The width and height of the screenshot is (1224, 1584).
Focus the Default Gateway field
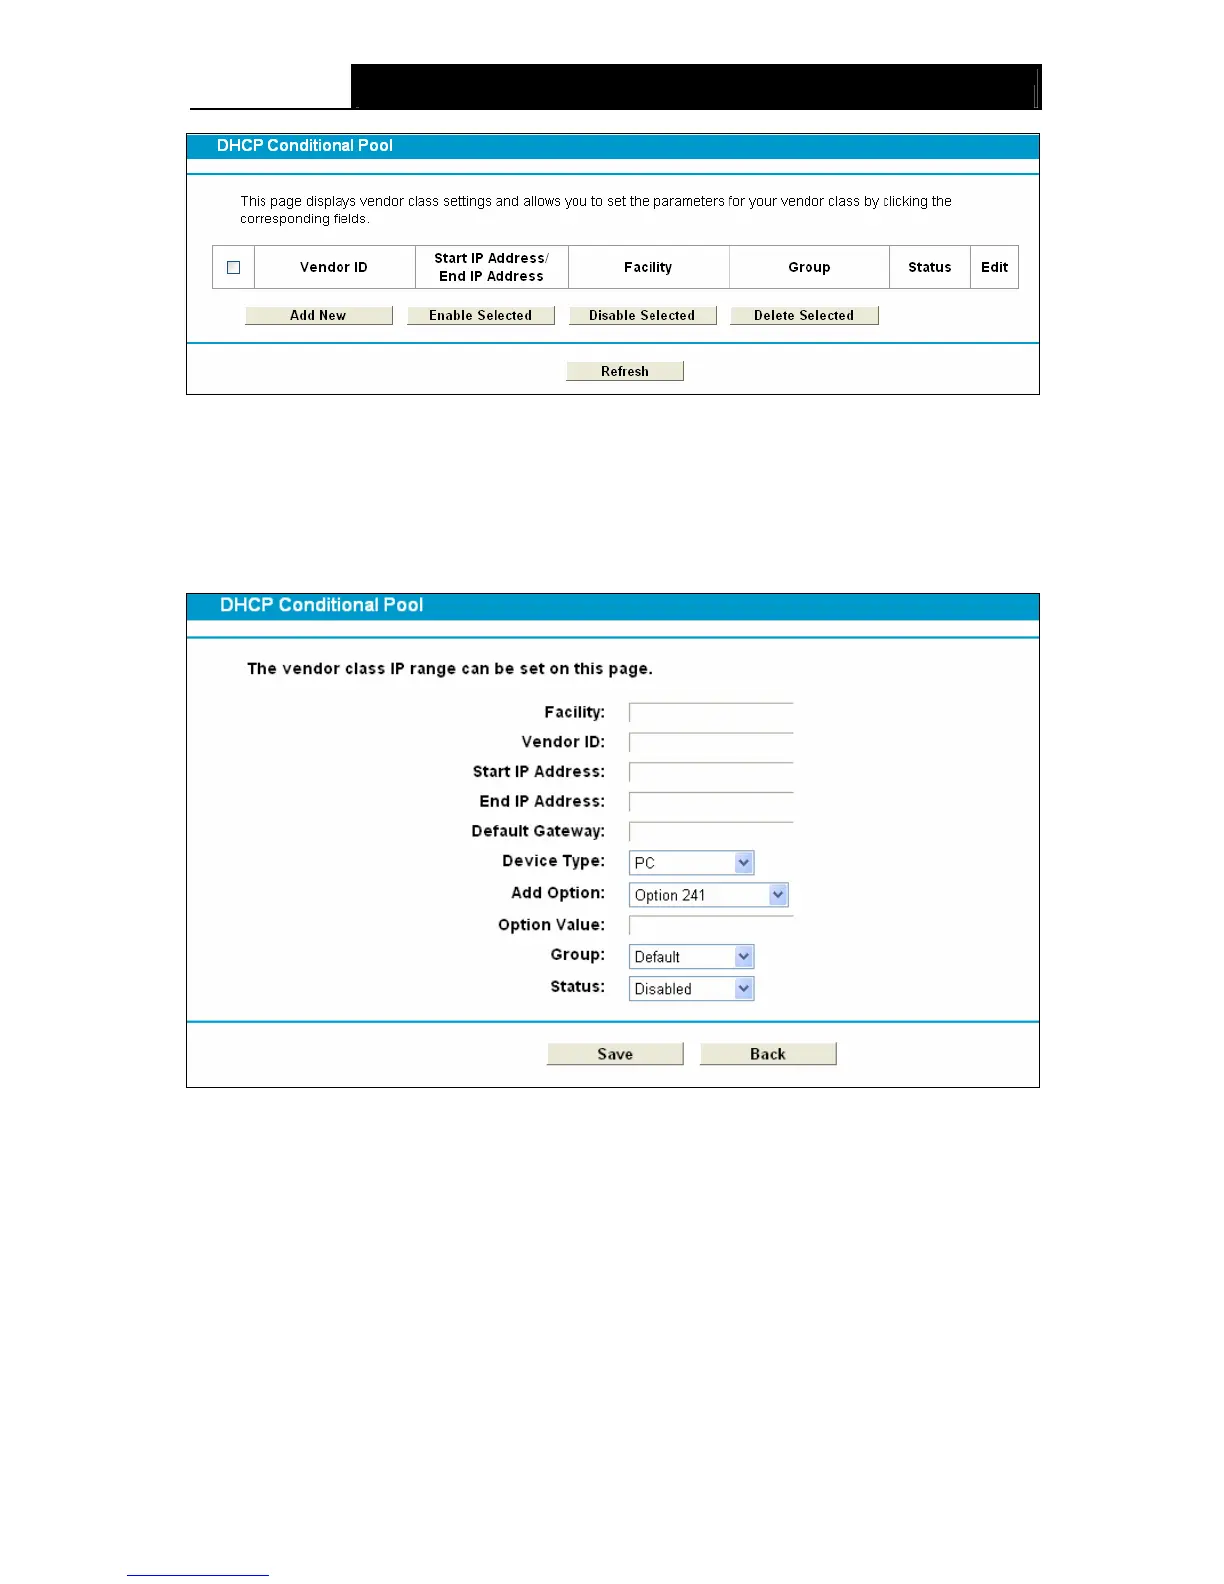coord(711,832)
